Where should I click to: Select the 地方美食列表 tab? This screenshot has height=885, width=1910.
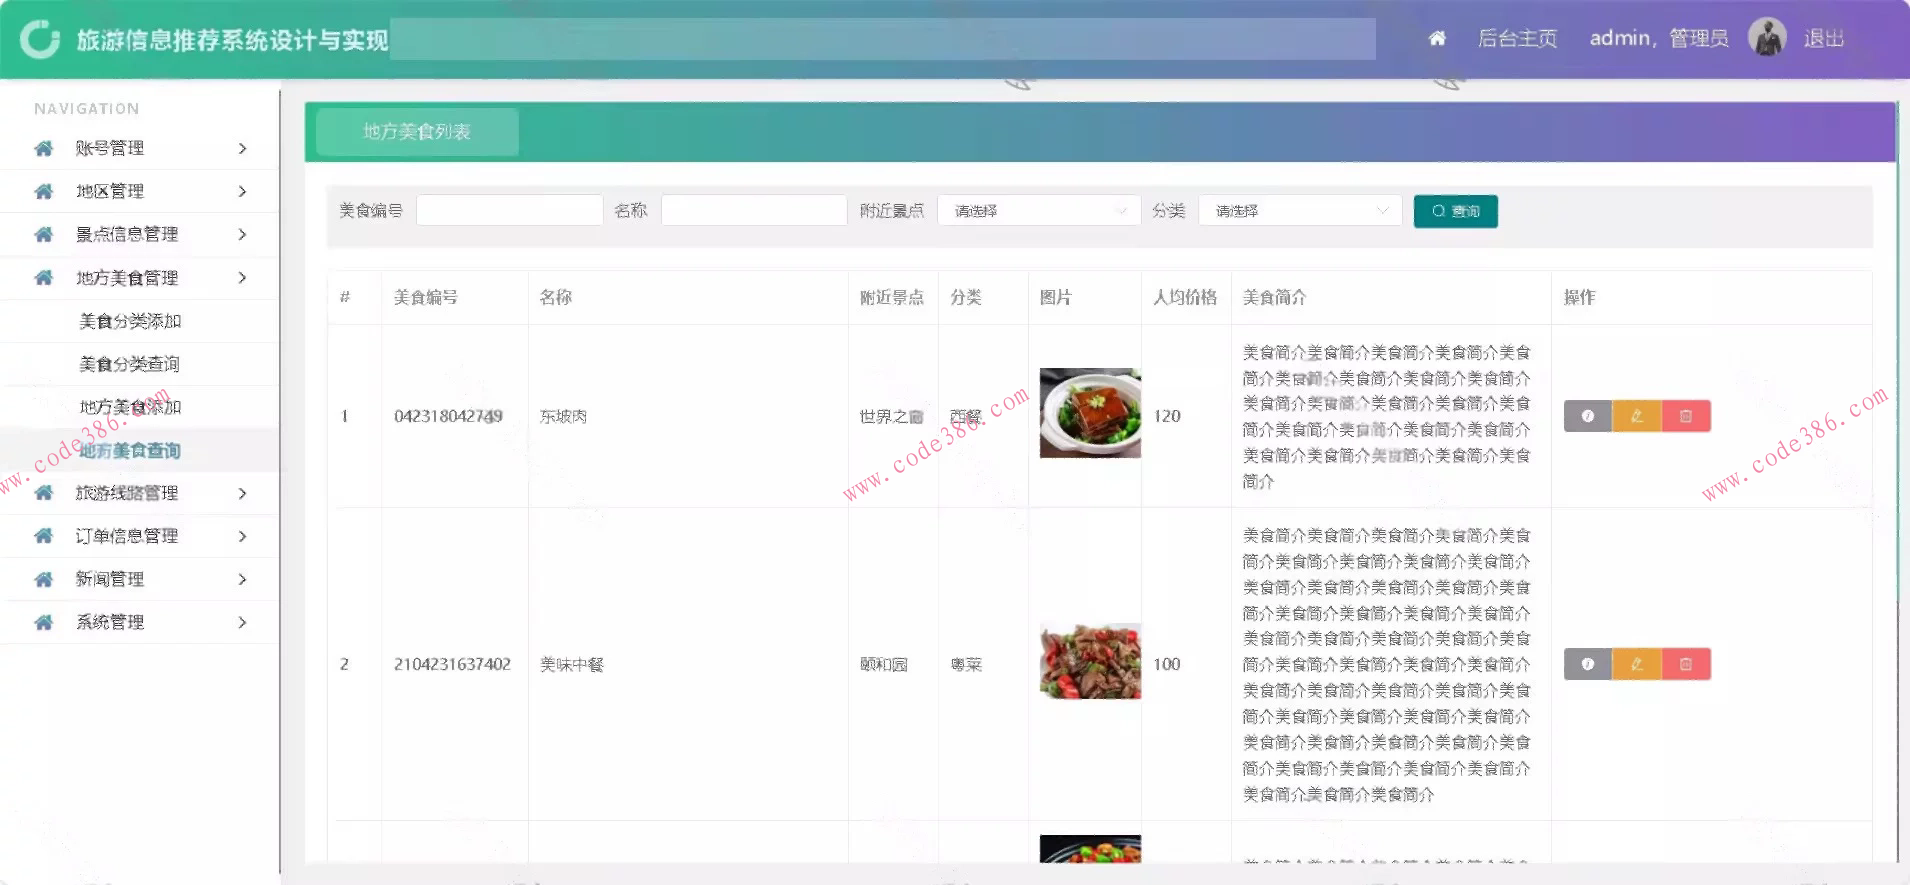tap(417, 132)
